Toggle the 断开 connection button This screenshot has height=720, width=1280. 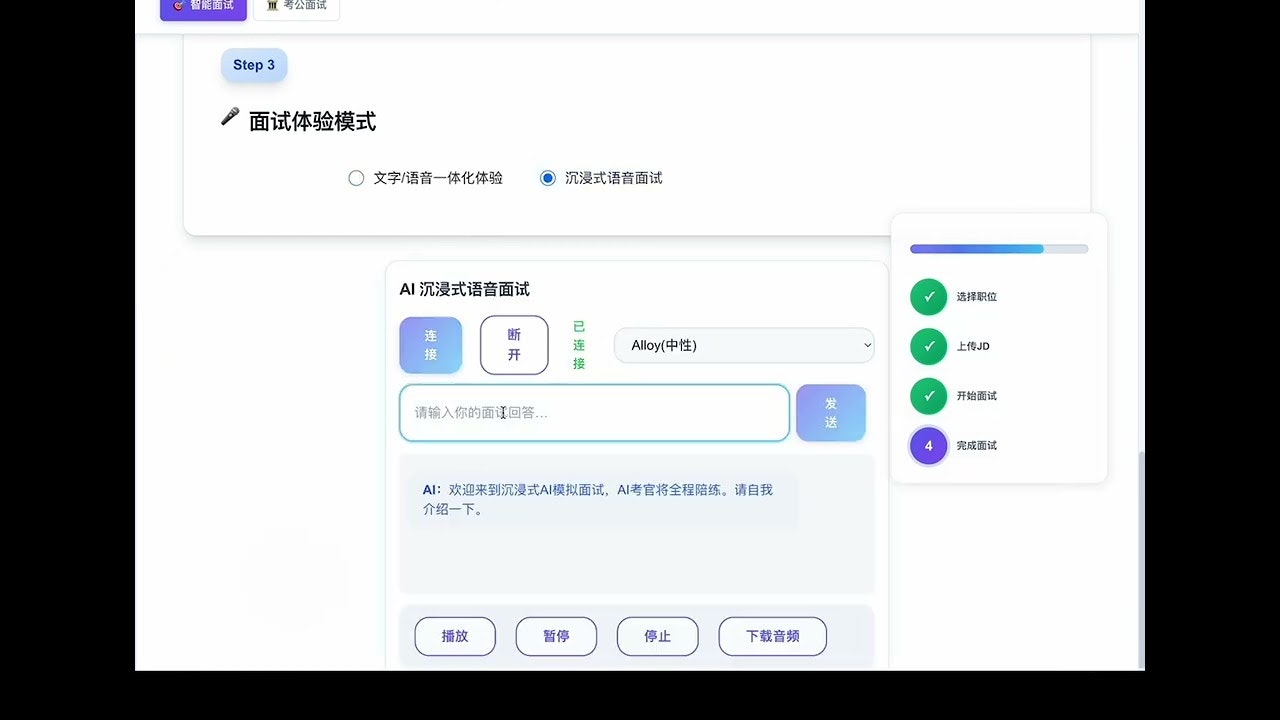click(513, 345)
